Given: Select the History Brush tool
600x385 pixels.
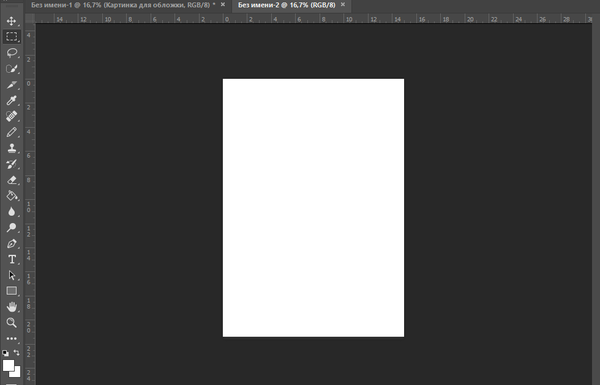Looking at the screenshot, I should pyautogui.click(x=11, y=164).
